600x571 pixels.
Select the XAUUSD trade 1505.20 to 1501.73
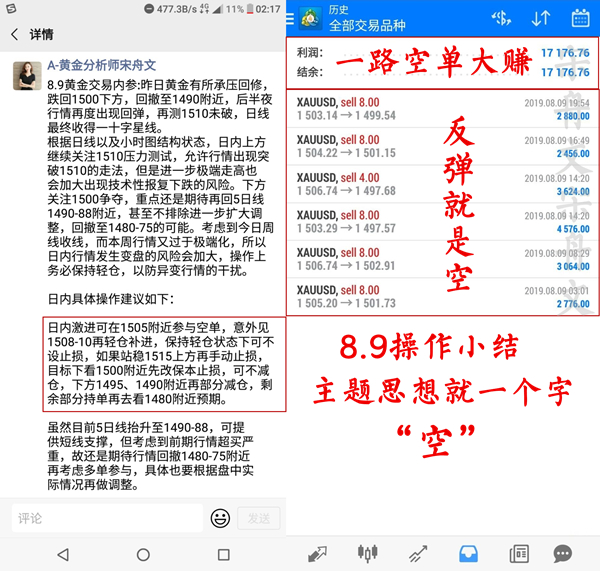[x=443, y=297]
